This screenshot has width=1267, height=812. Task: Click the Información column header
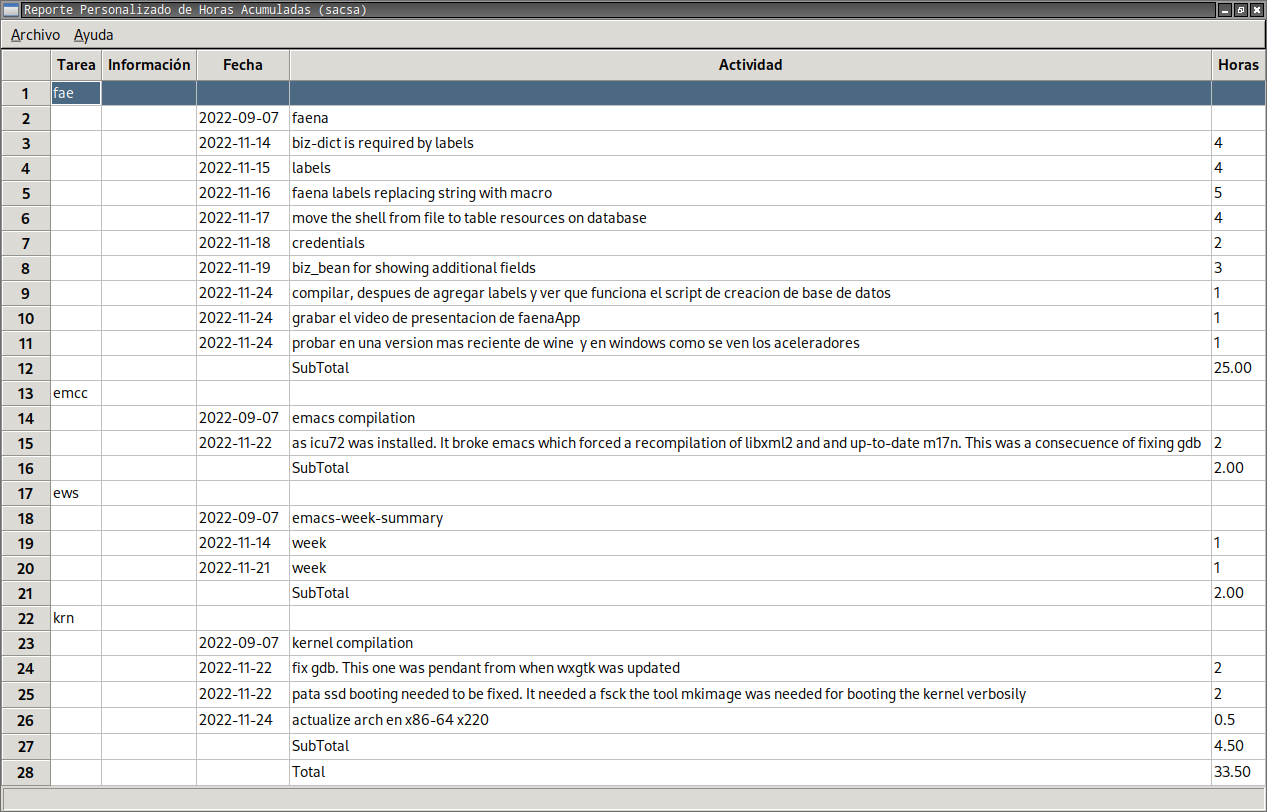(x=149, y=65)
